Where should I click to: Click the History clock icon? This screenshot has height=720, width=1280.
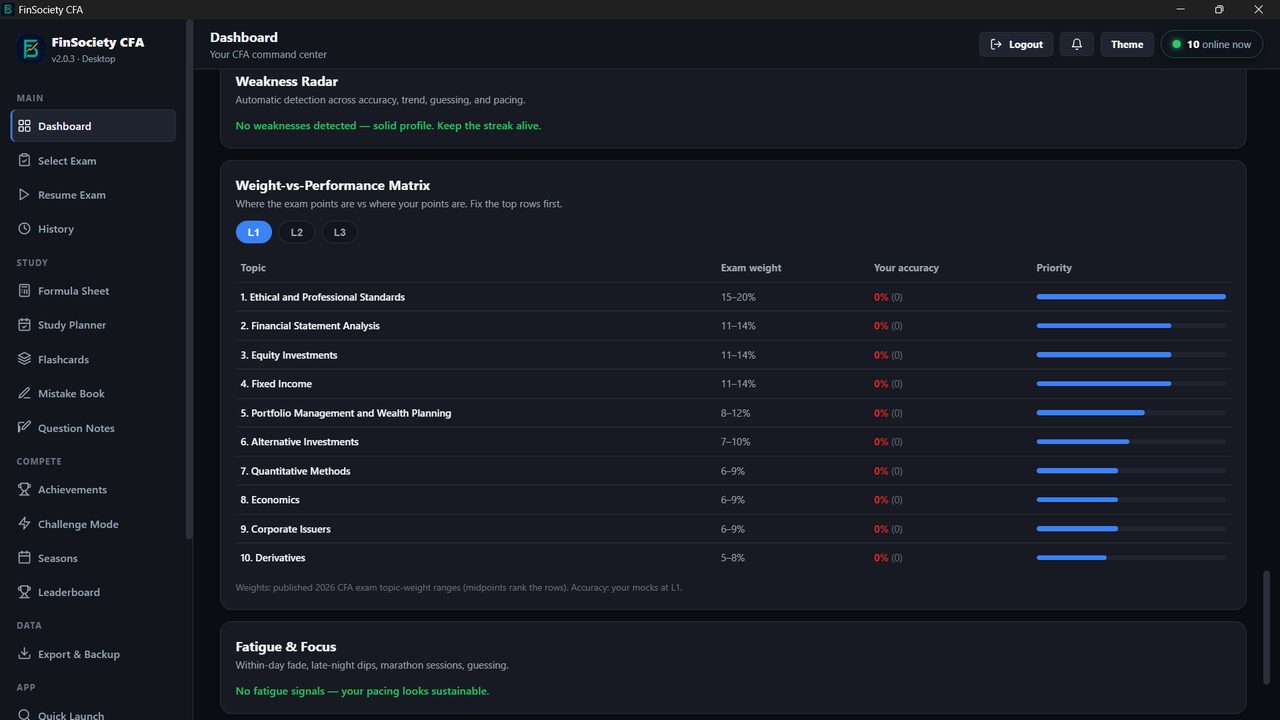(x=25, y=229)
